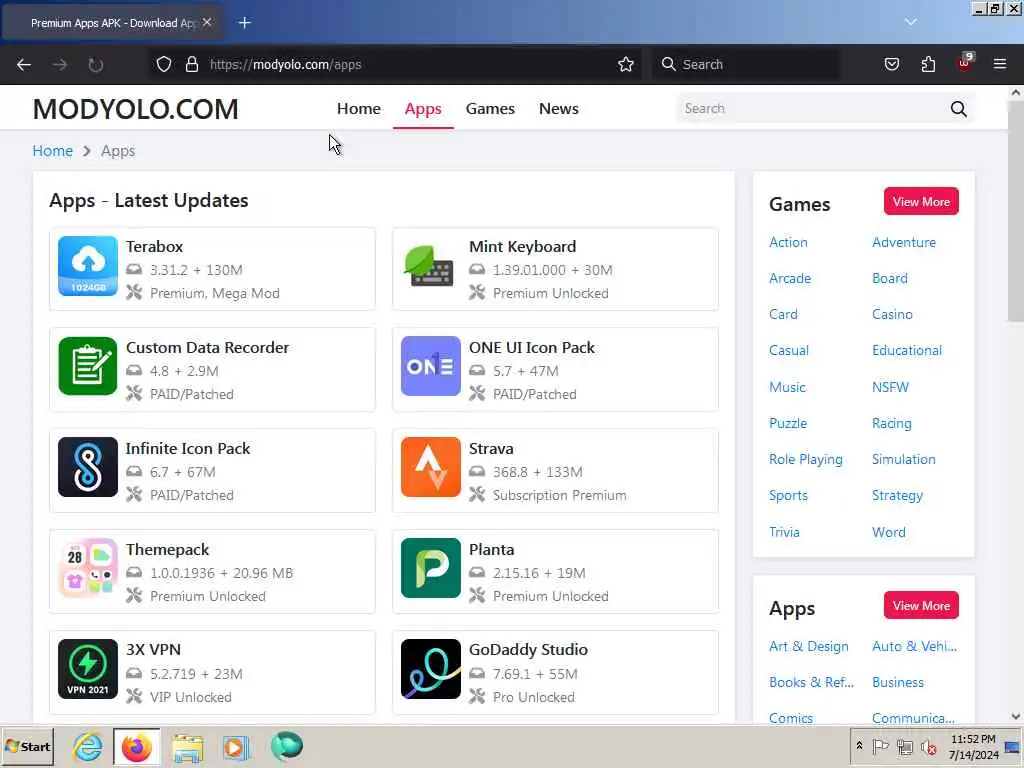
Task: Click the page vertical scrollbar thumb
Action: (x=1016, y=210)
